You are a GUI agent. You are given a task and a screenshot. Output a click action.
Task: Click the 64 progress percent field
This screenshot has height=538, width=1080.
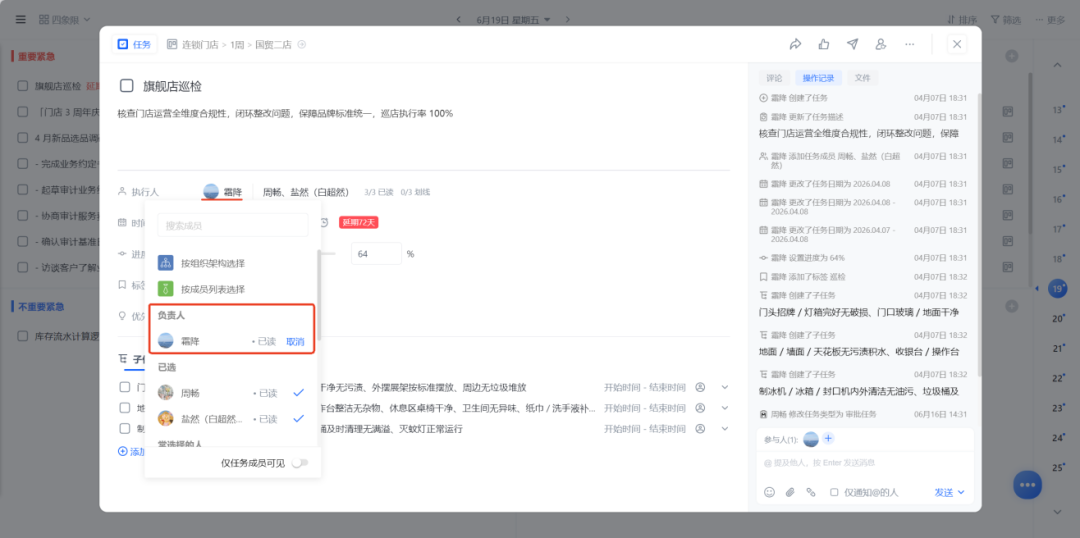pyautogui.click(x=376, y=254)
